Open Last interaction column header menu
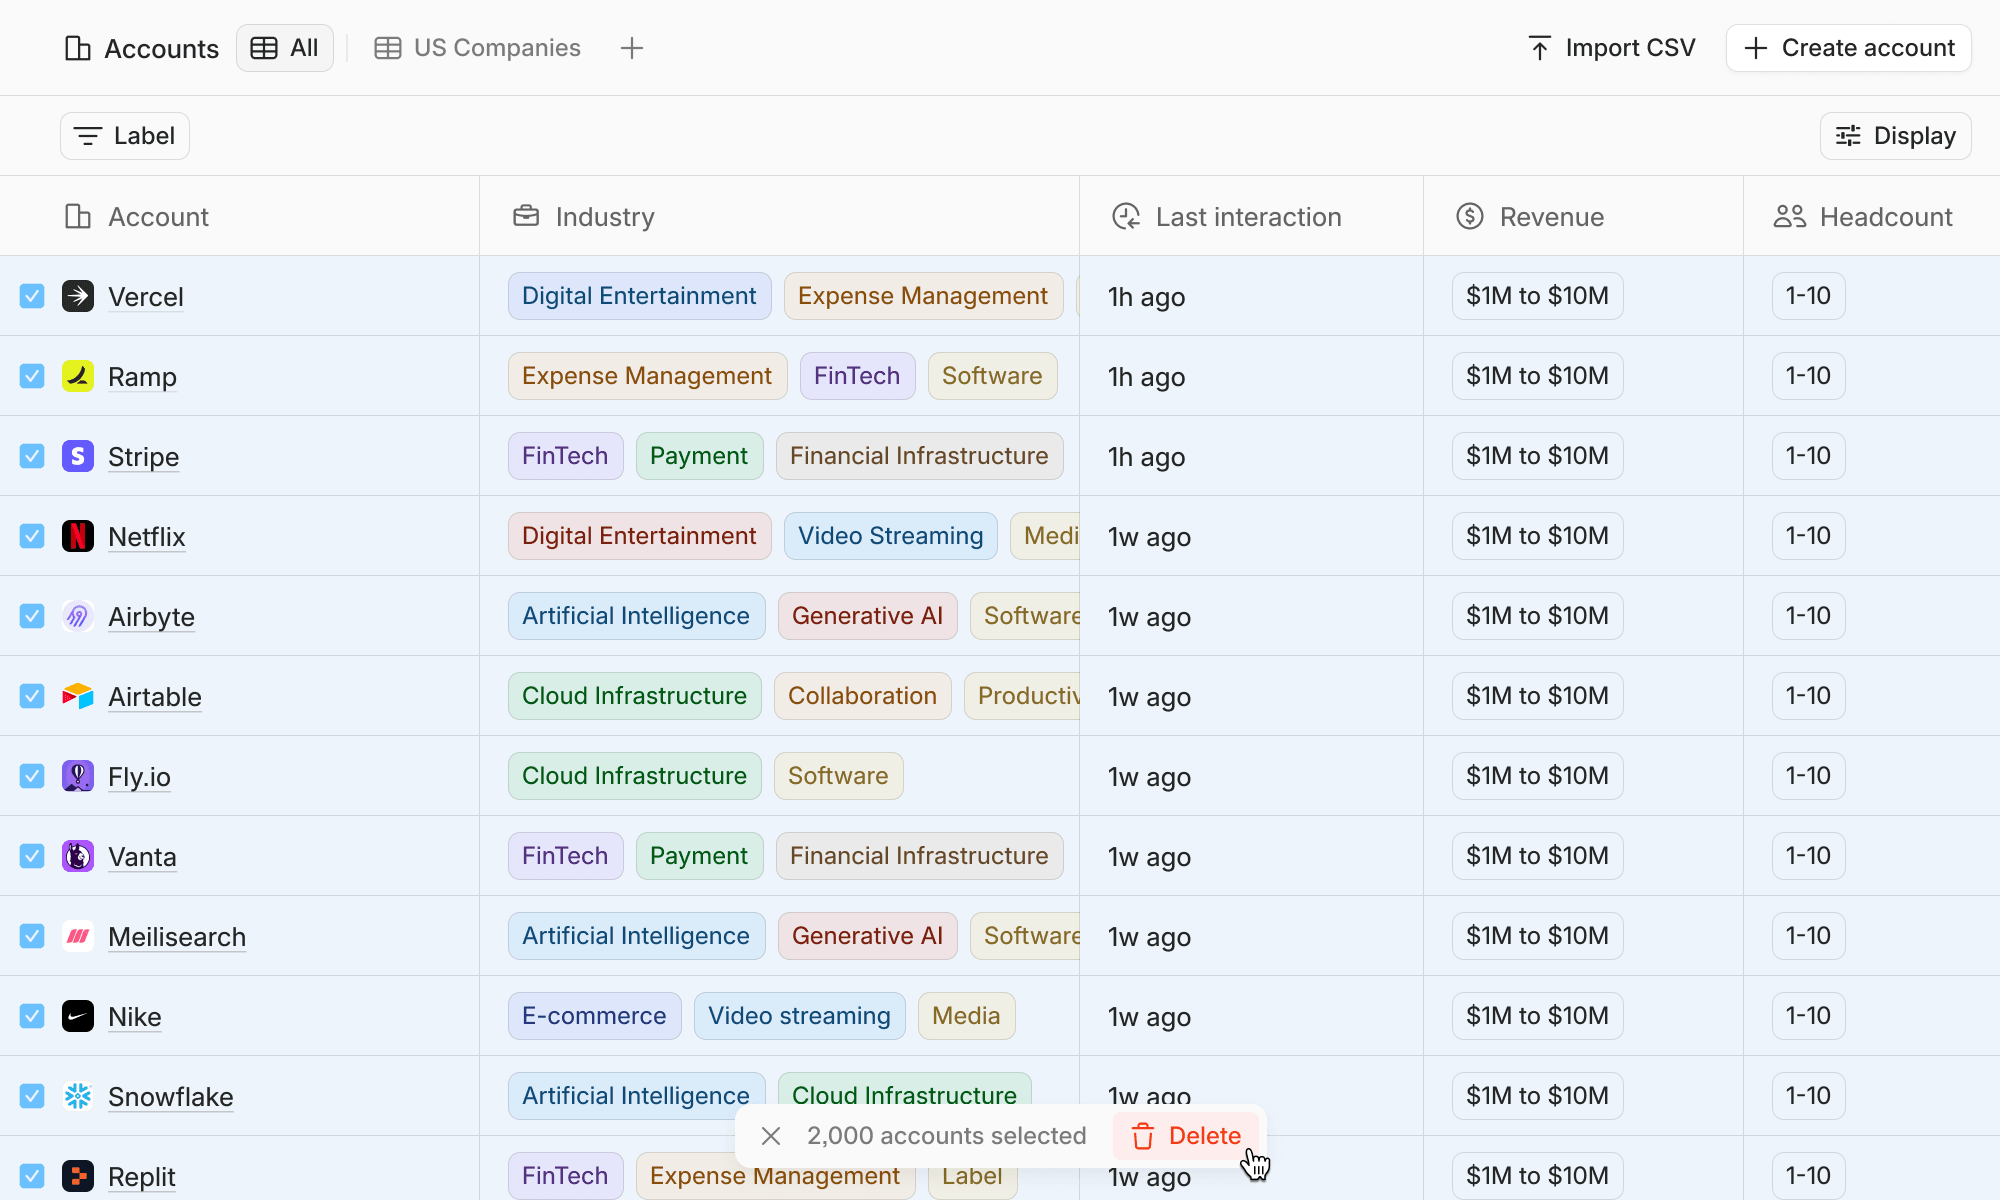 click(x=1248, y=217)
